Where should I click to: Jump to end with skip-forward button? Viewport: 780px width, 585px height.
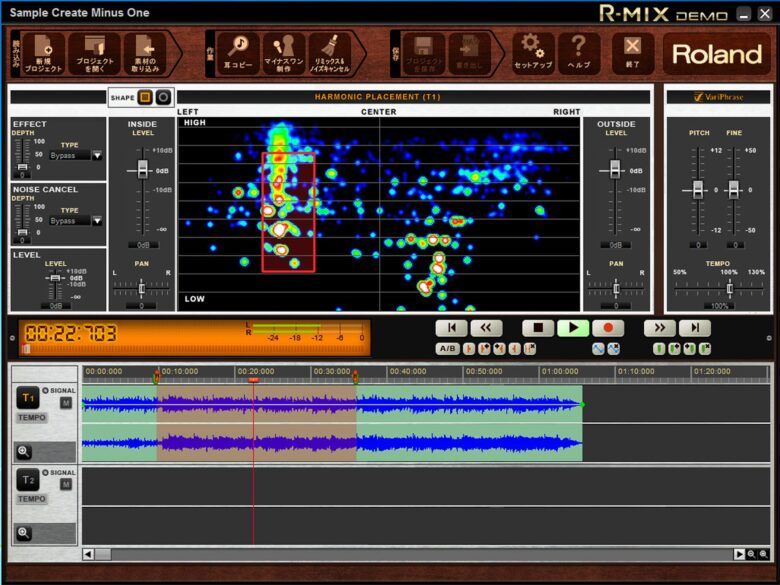coord(695,328)
